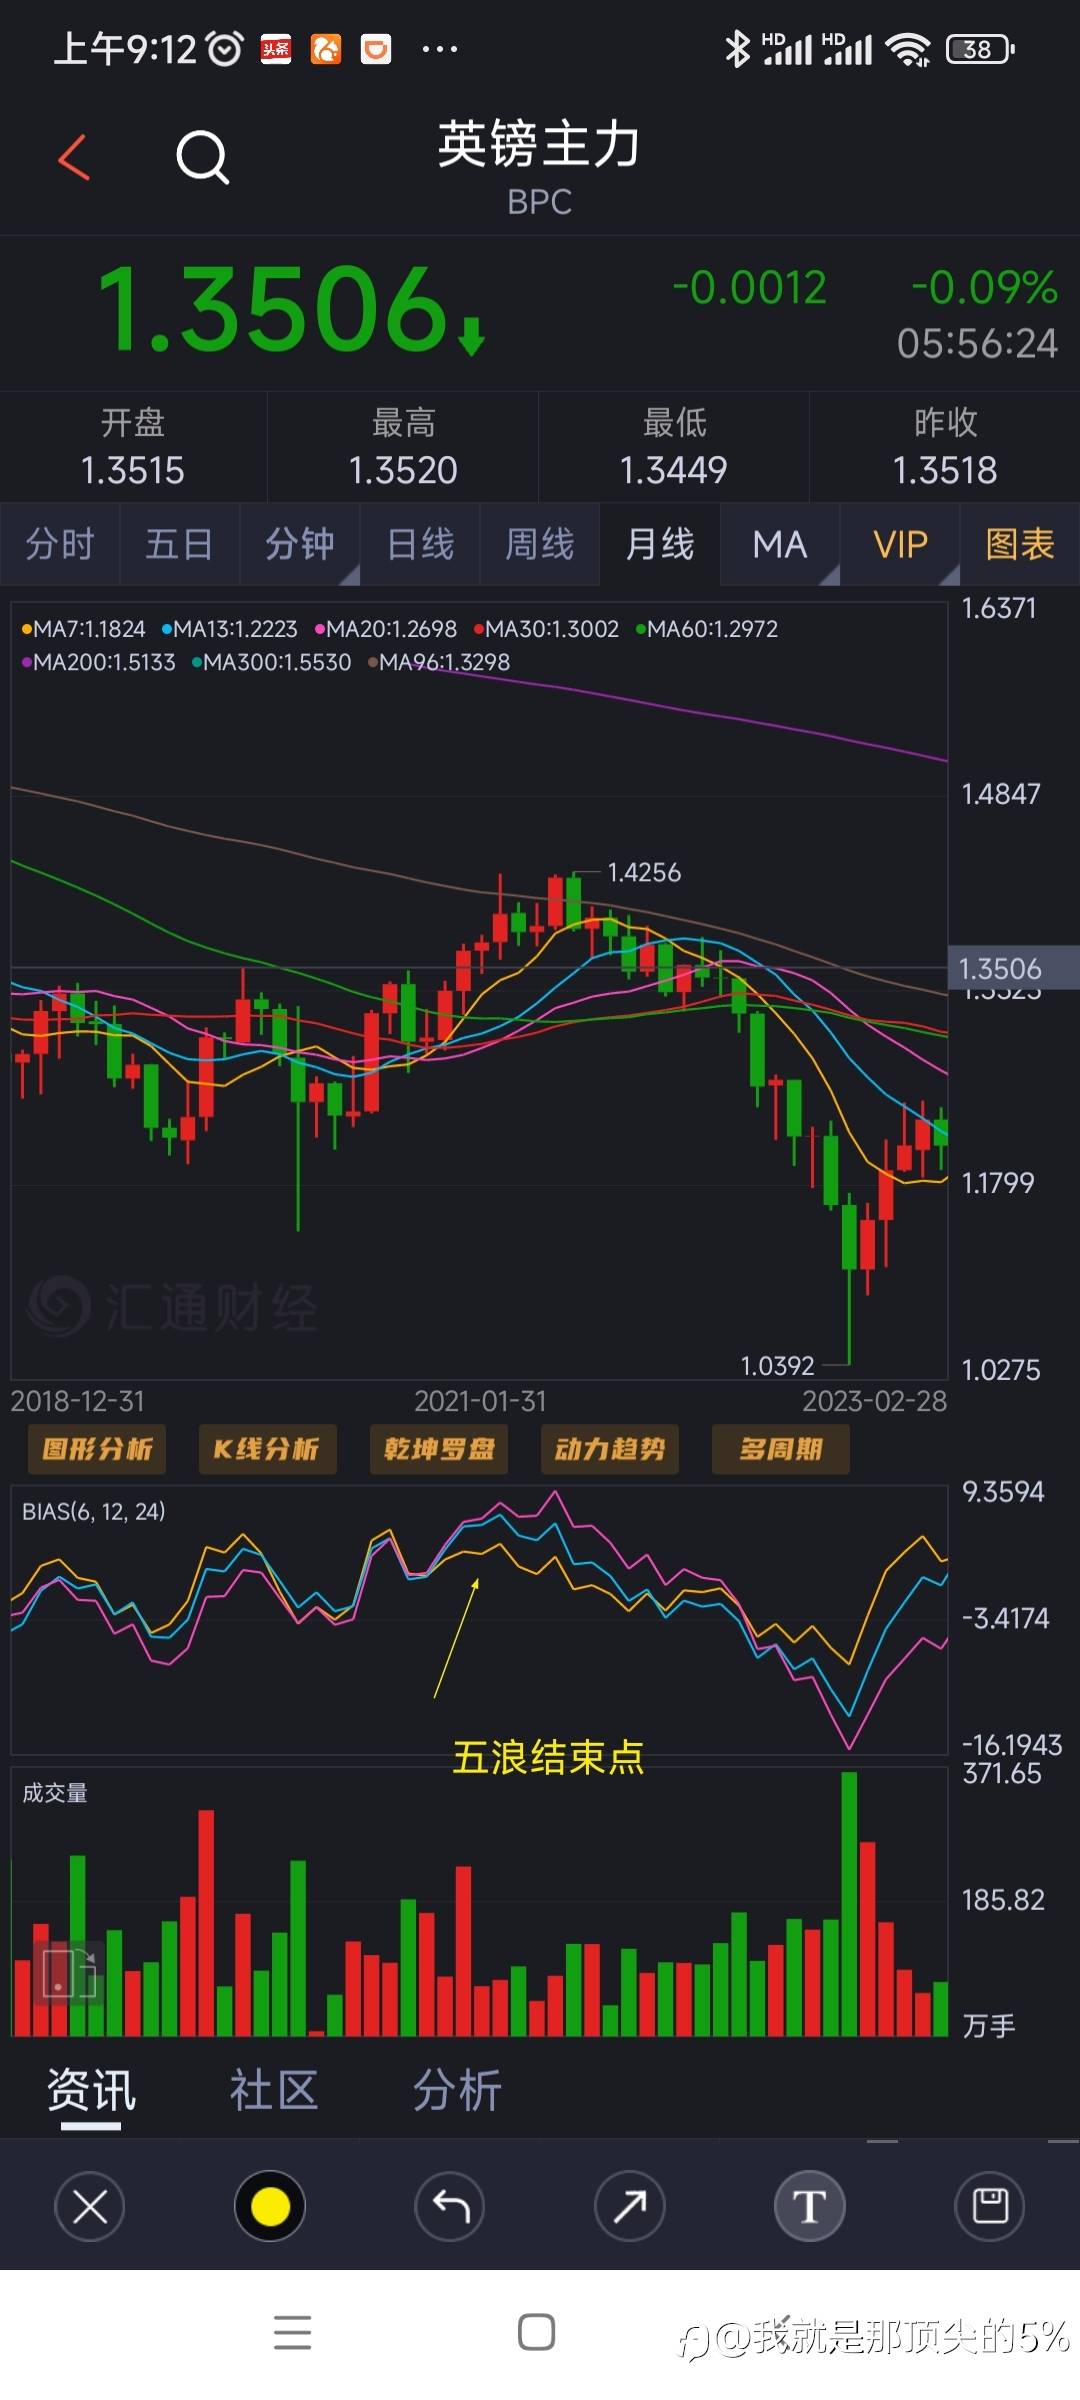
Task: Open K线分析 button
Action: point(267,1449)
